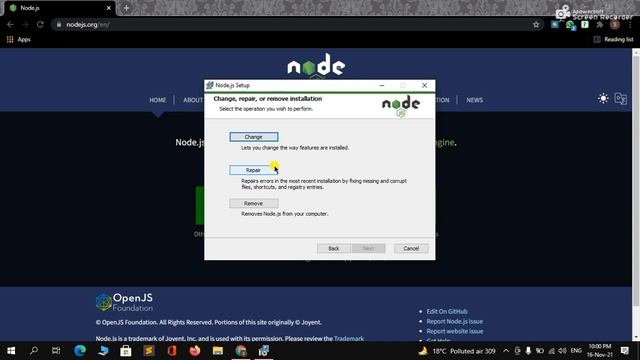
Task: Cancel the Node.js Setup wizard
Action: tap(411, 248)
